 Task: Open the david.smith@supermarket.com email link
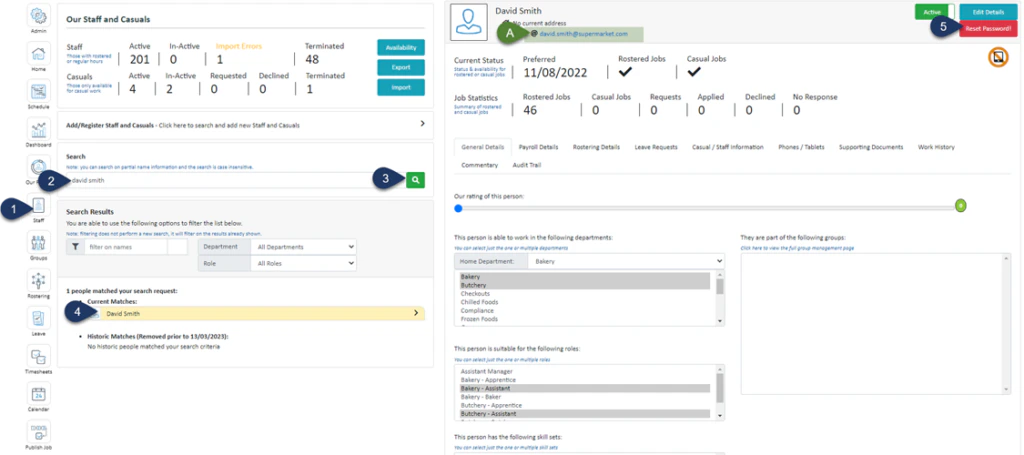pos(583,34)
